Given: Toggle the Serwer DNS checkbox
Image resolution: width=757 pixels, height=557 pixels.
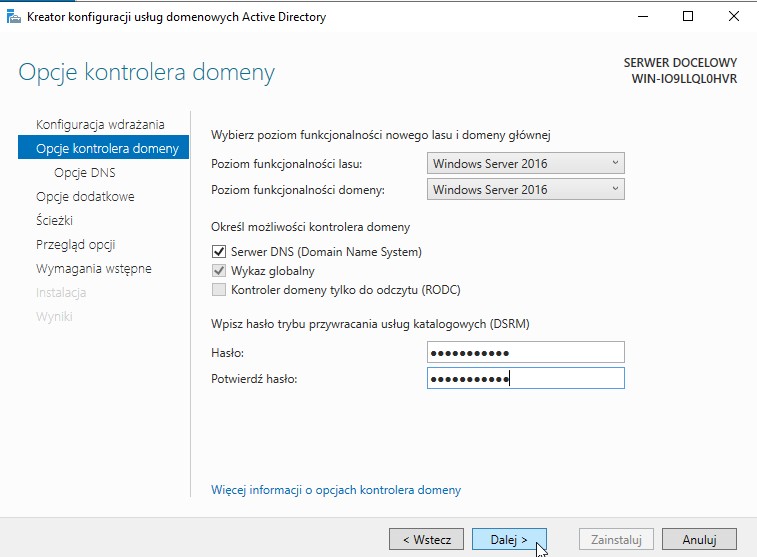Looking at the screenshot, I should tap(219, 252).
